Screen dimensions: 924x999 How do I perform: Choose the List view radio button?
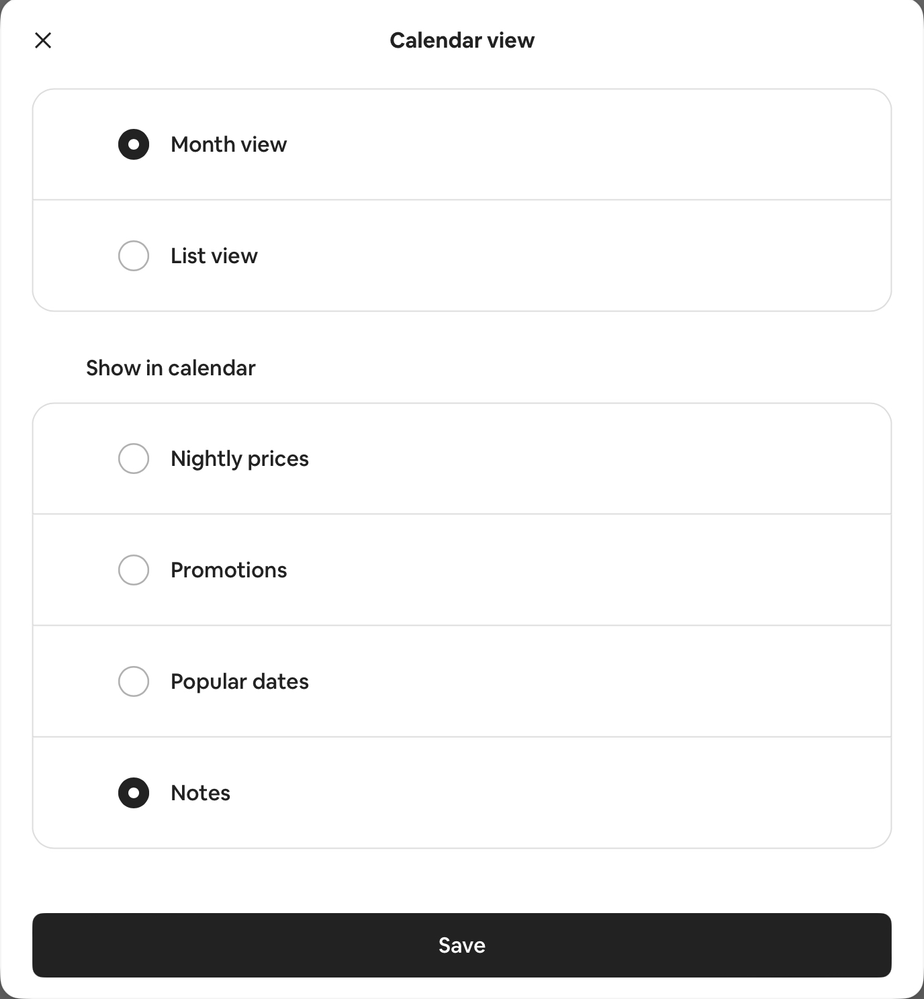133,256
